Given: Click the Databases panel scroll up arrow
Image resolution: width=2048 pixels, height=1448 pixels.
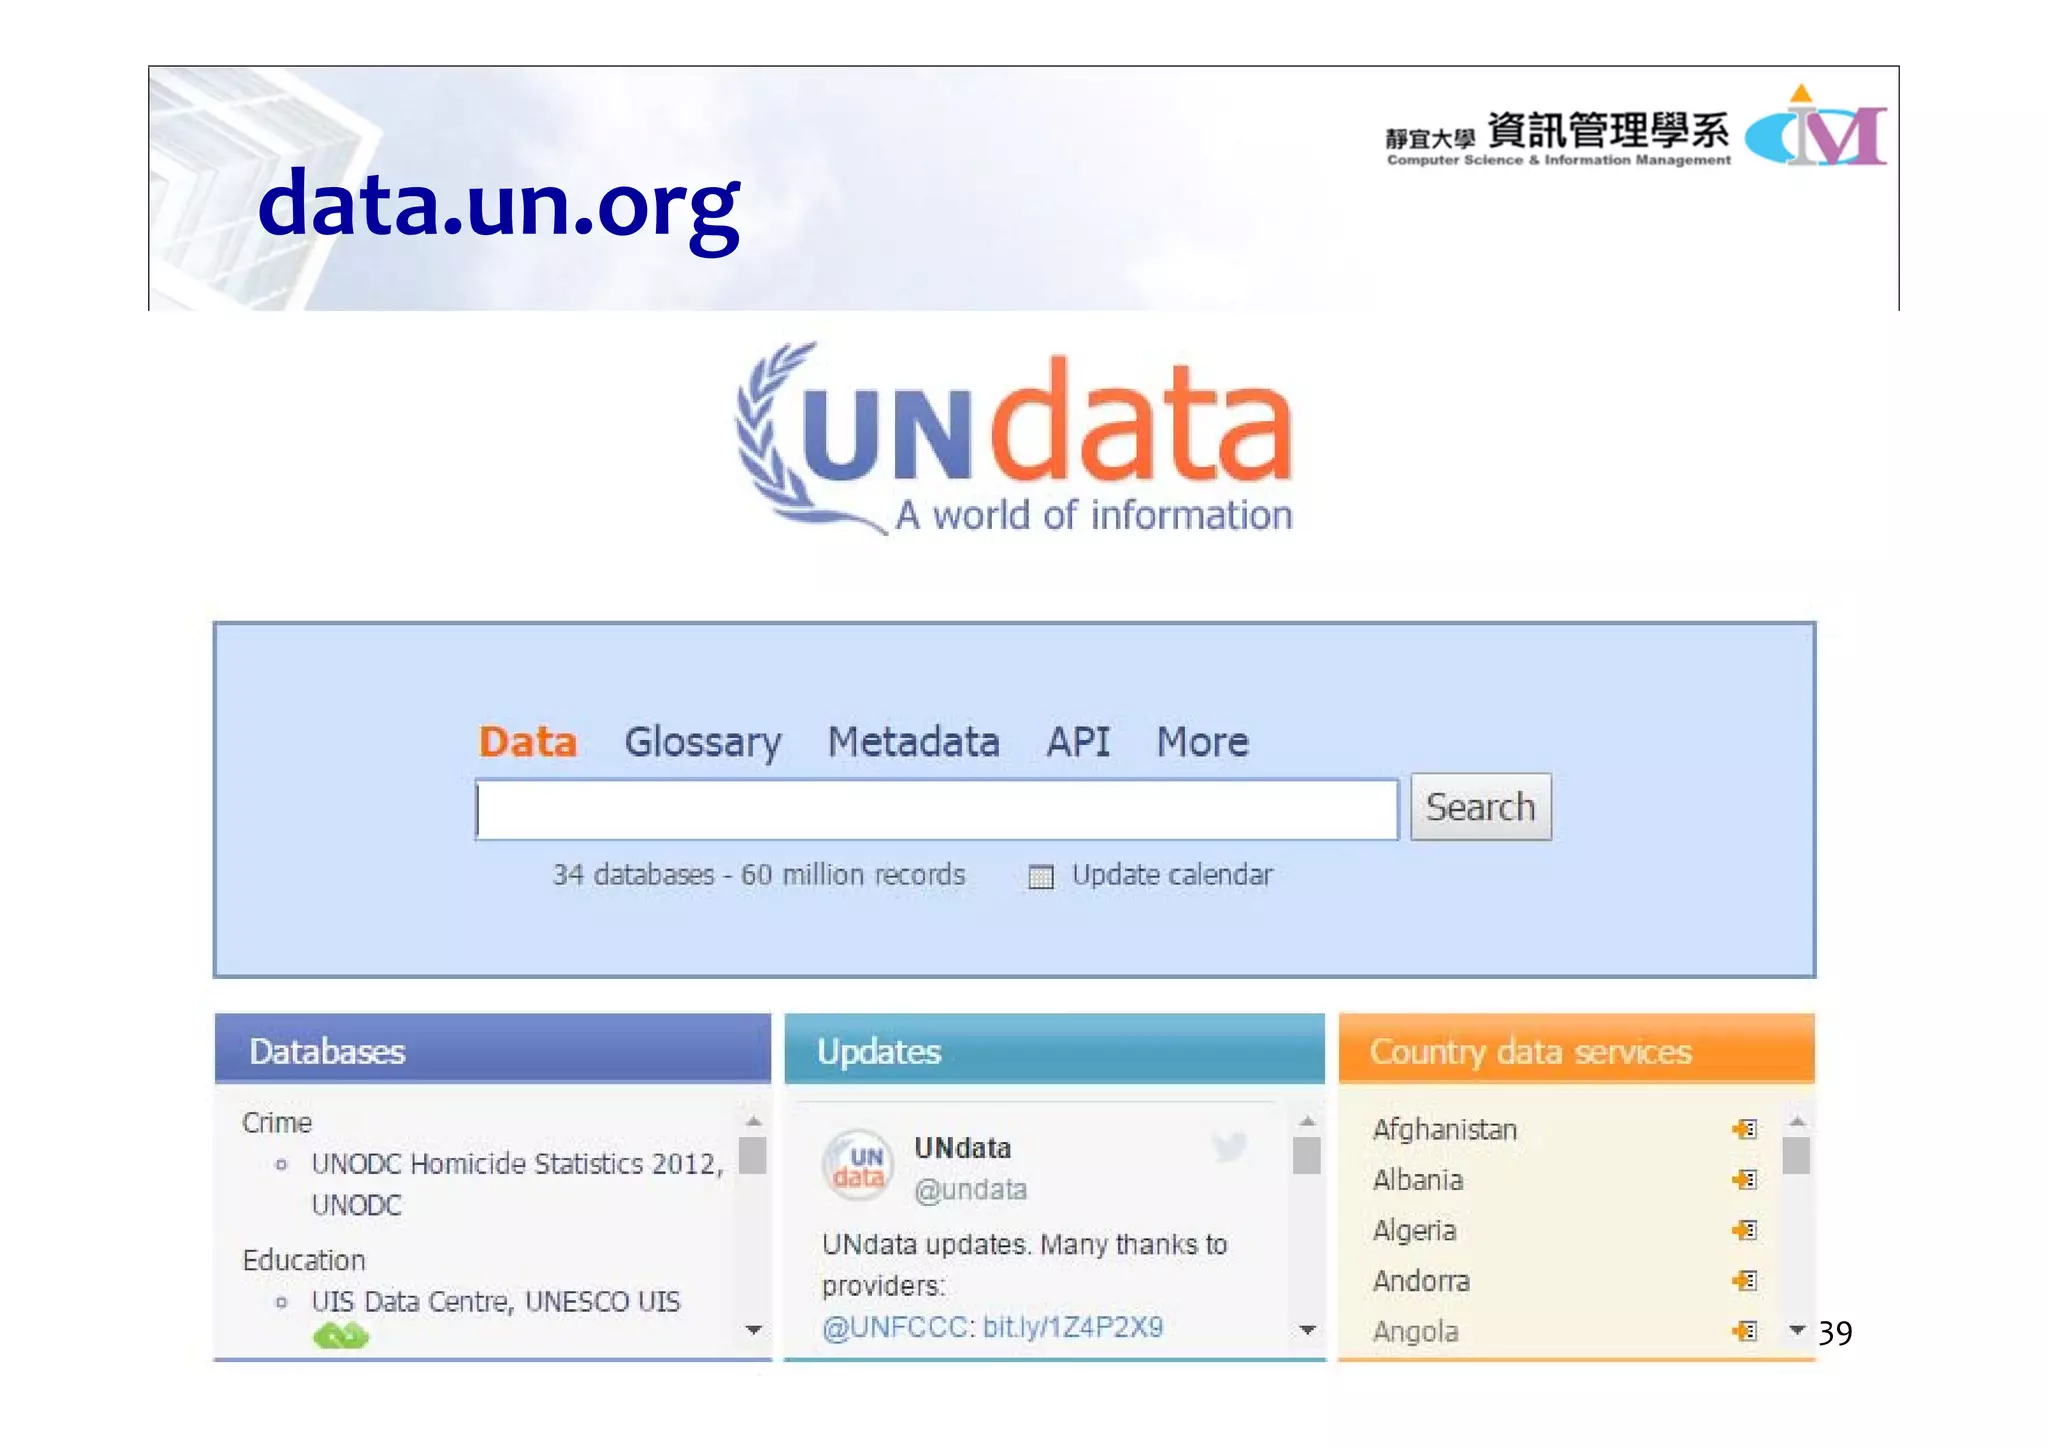Looking at the screenshot, I should [754, 1121].
